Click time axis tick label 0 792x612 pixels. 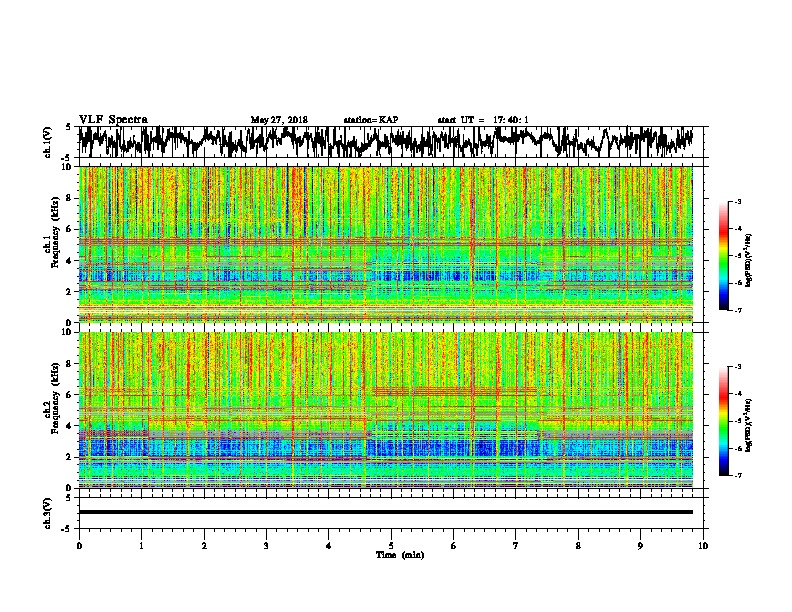coord(79,546)
